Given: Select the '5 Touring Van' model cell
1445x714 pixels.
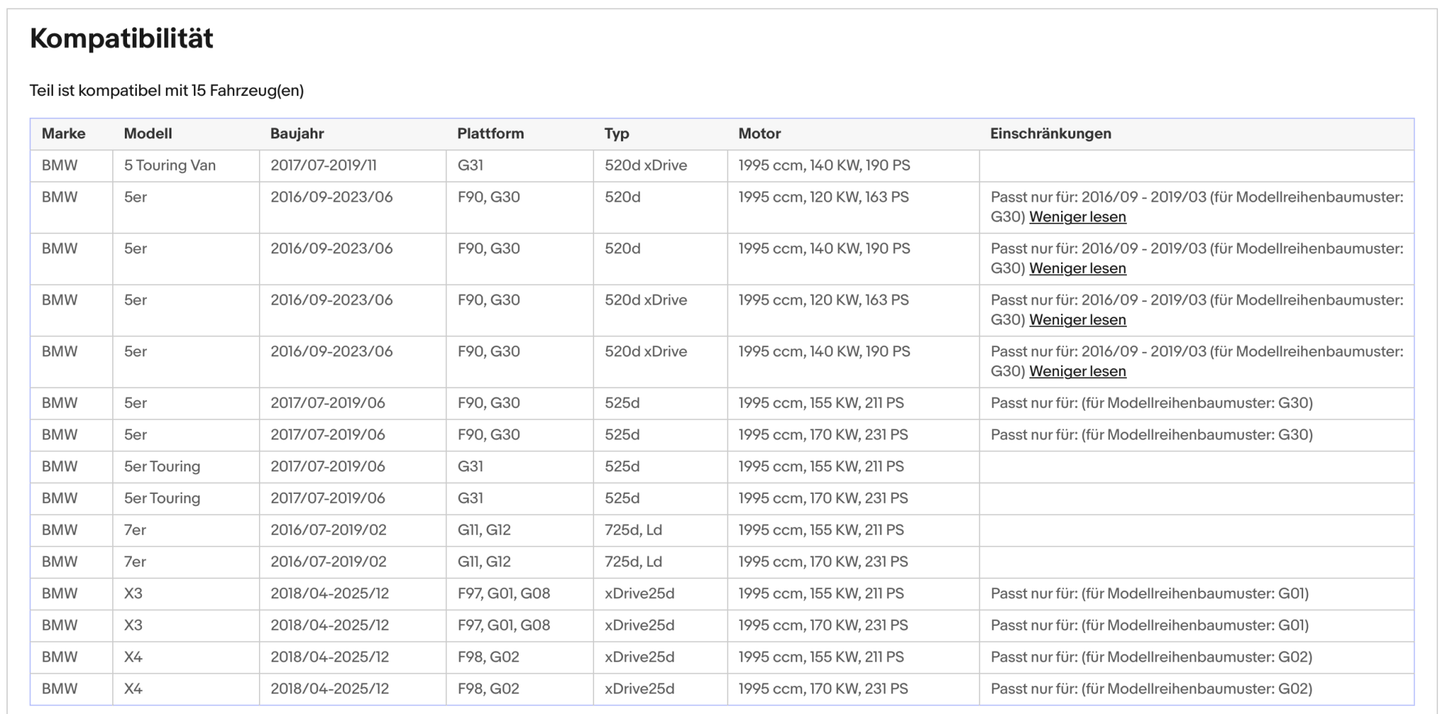Looking at the screenshot, I should [x=170, y=166].
